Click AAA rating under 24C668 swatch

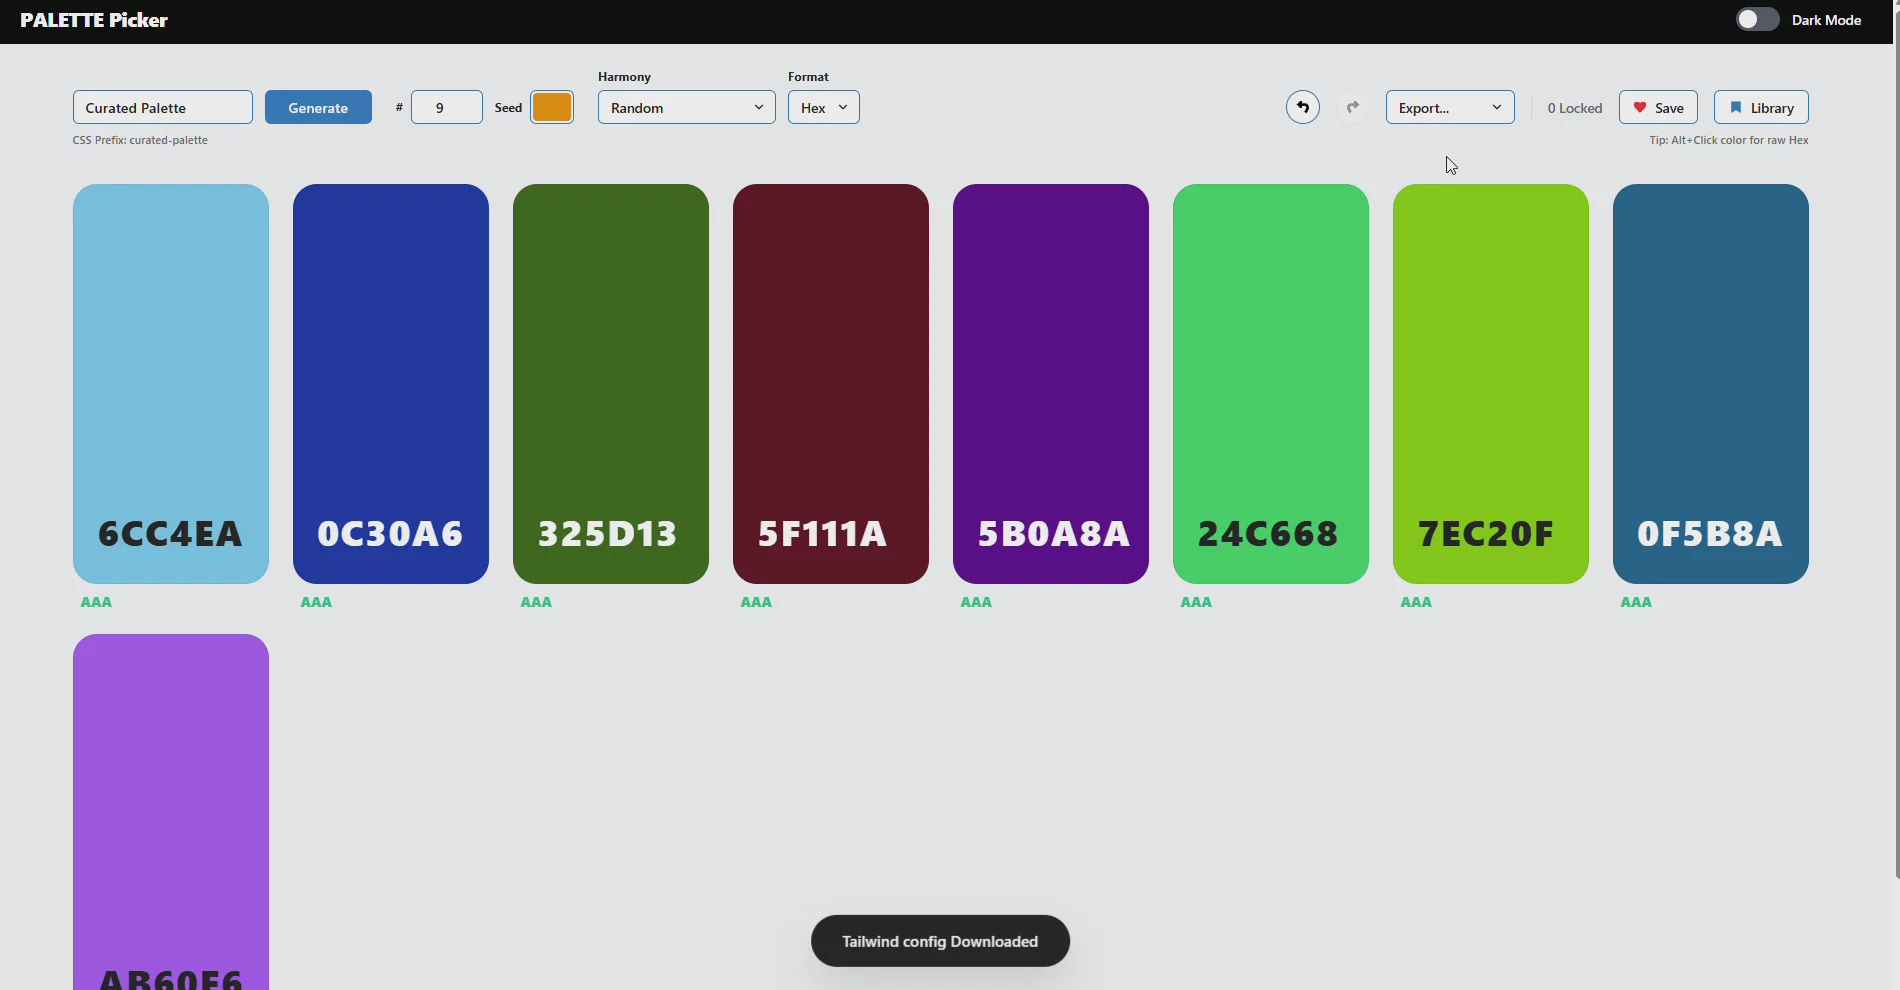tap(1196, 602)
